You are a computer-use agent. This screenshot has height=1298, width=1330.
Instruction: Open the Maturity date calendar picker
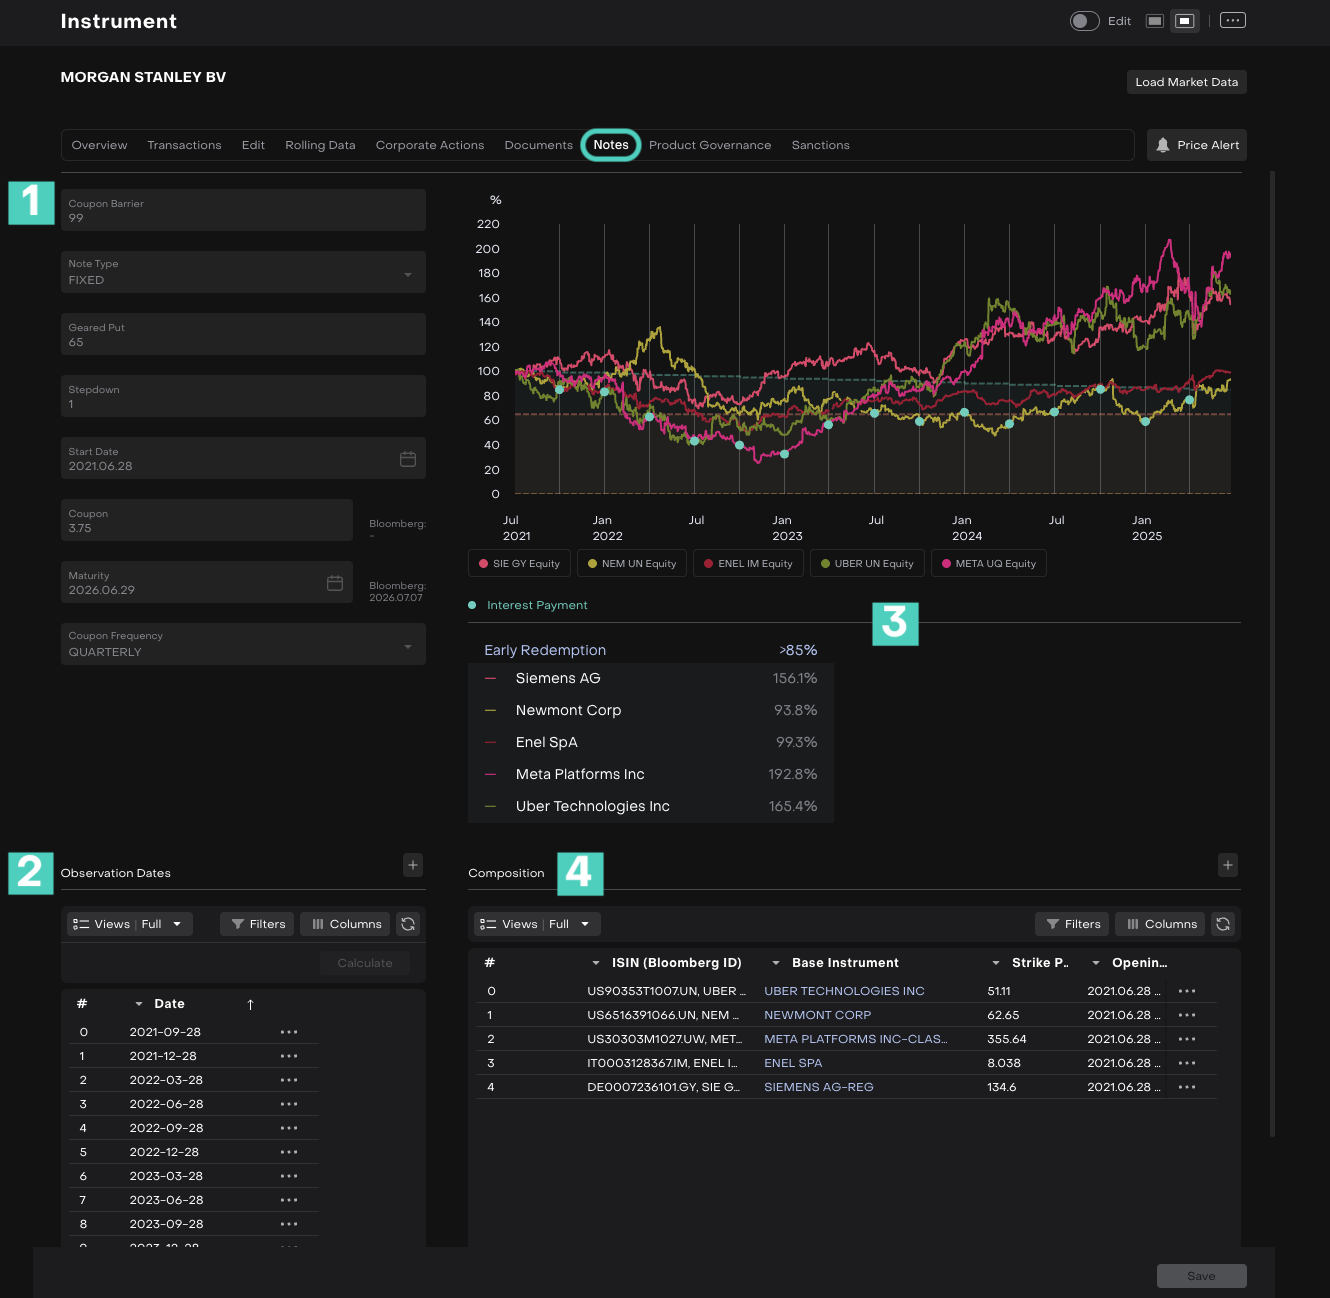(335, 583)
